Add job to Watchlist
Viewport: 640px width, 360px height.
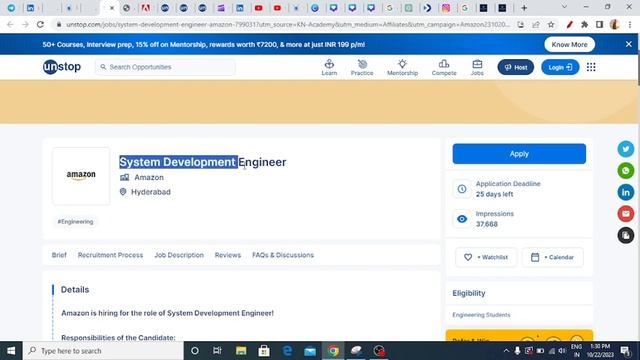[x=486, y=257]
